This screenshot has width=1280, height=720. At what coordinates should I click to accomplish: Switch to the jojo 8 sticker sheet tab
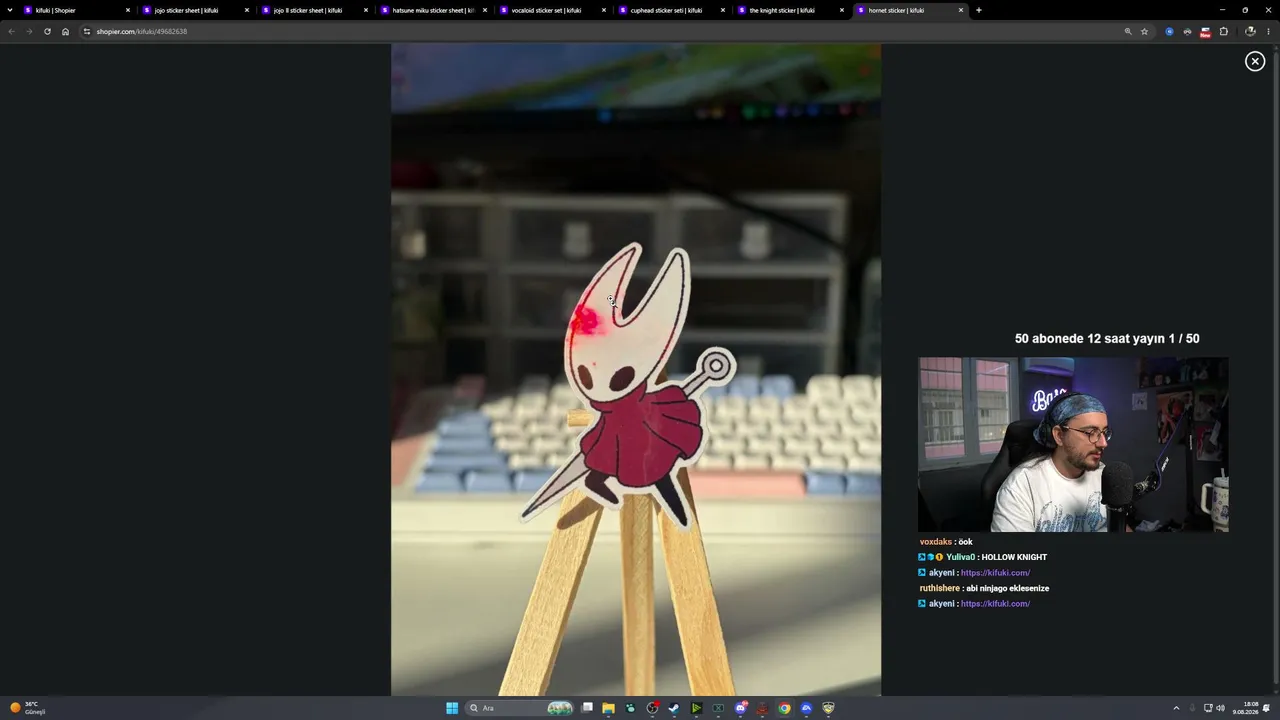pyautogui.click(x=314, y=10)
